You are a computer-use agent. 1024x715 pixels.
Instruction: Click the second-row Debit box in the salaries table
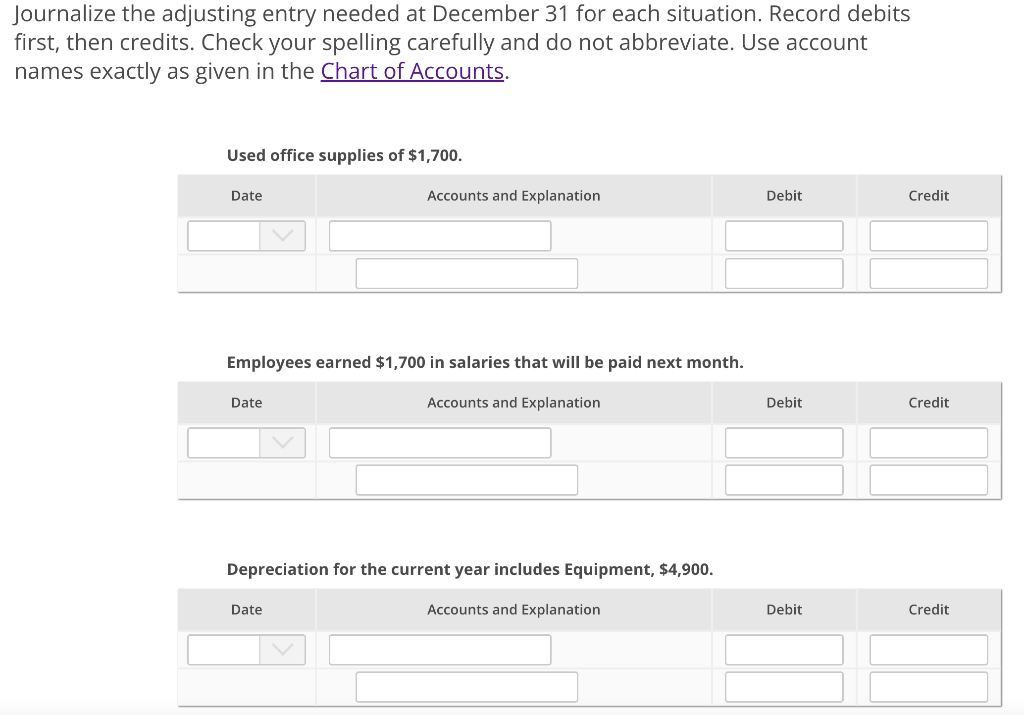pos(783,479)
